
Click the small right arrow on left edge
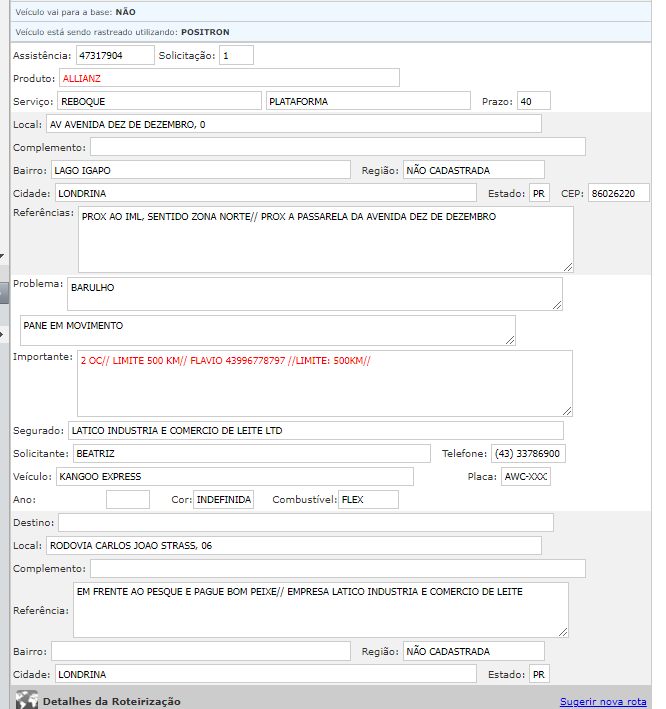(x=3, y=333)
